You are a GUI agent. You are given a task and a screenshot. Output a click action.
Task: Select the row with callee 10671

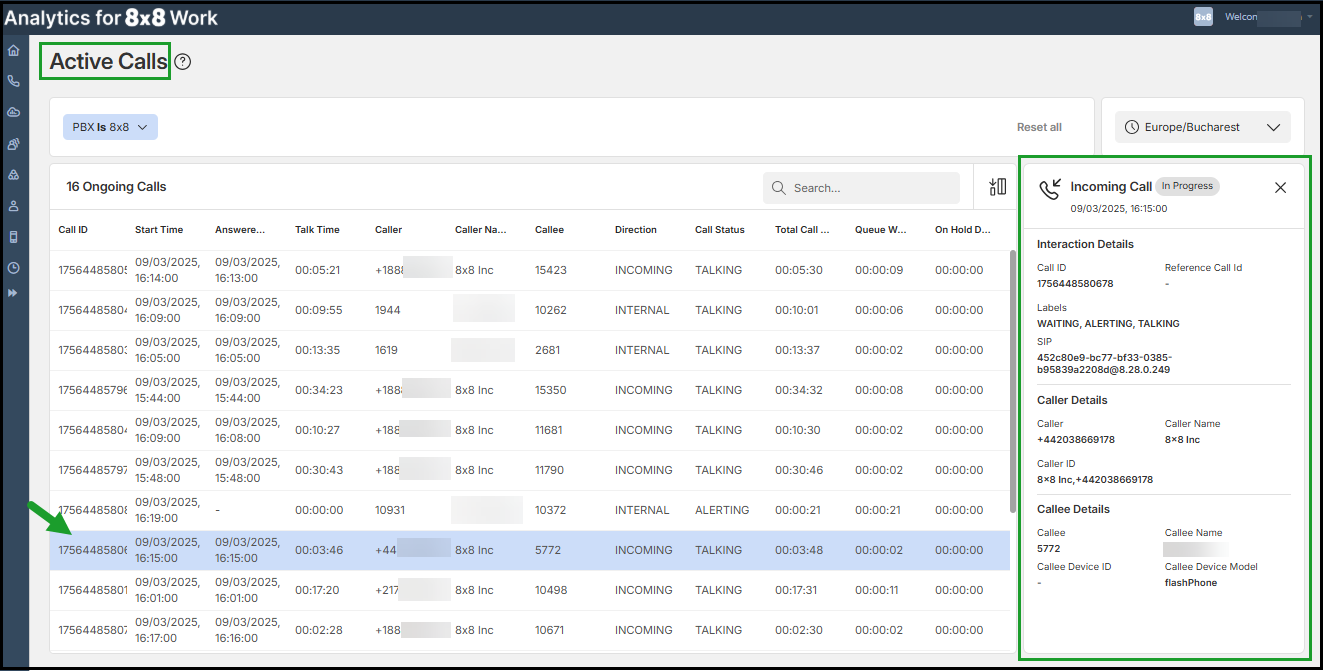[530, 630]
